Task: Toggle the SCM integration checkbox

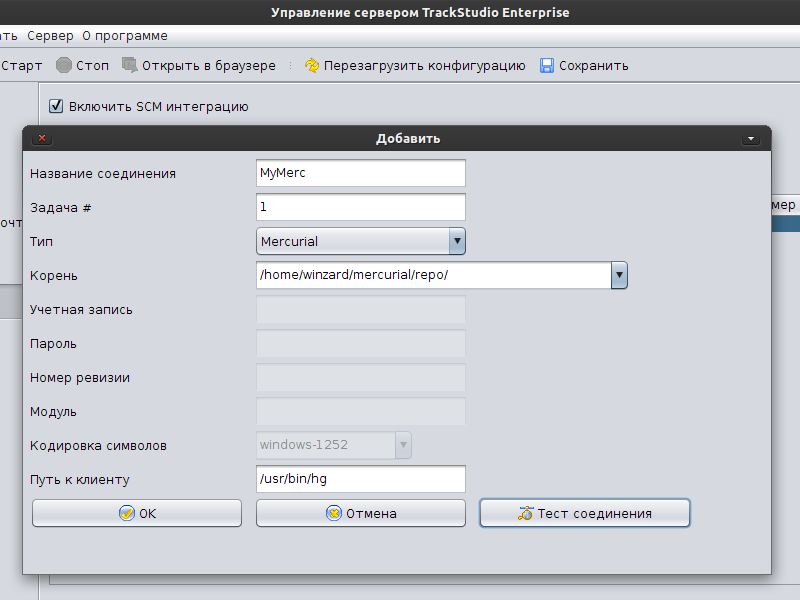Action: [x=57, y=106]
